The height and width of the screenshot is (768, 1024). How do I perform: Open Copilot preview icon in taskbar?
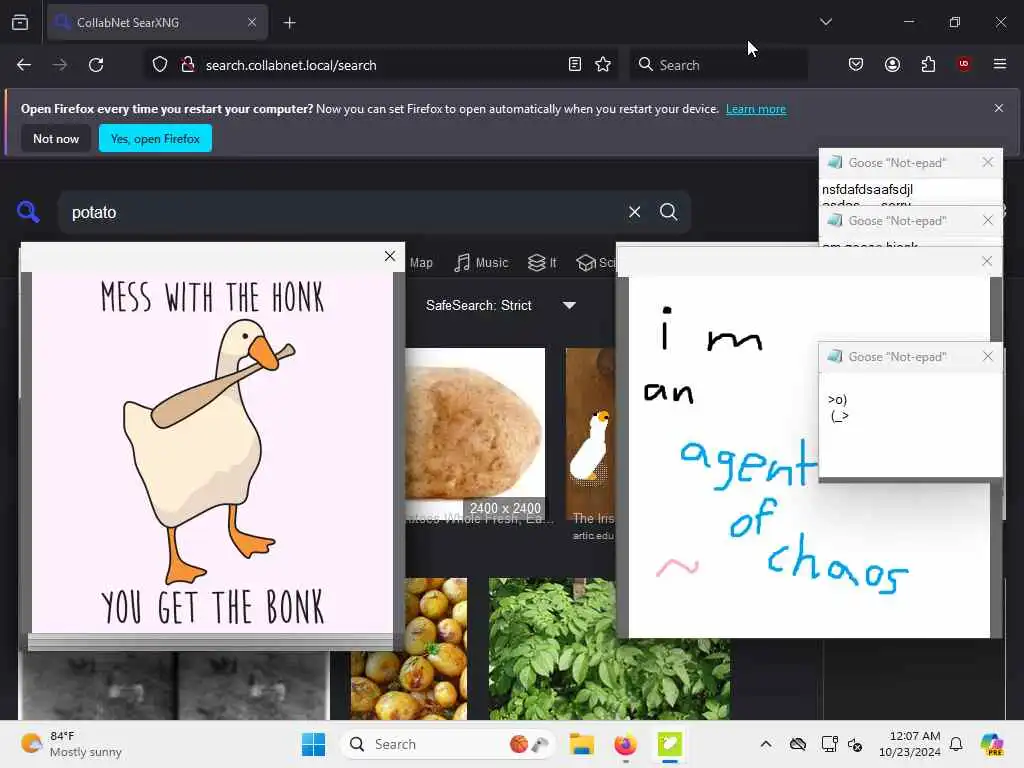click(x=991, y=744)
